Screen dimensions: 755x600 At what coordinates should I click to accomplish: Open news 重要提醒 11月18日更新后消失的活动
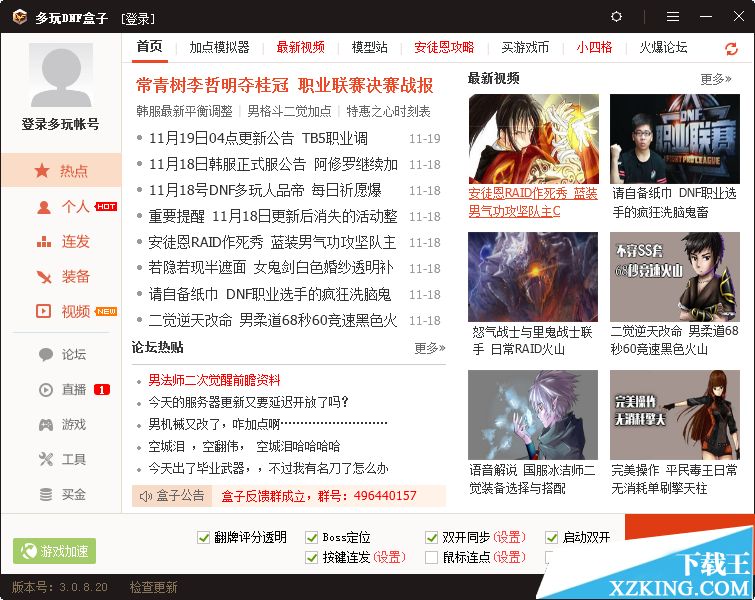tap(273, 217)
